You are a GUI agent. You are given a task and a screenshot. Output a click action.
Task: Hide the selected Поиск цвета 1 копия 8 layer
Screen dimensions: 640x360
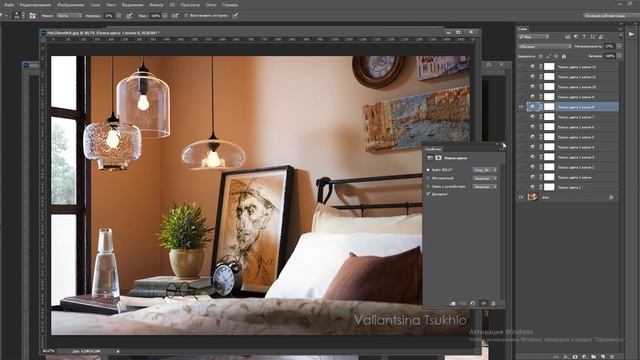(x=520, y=107)
